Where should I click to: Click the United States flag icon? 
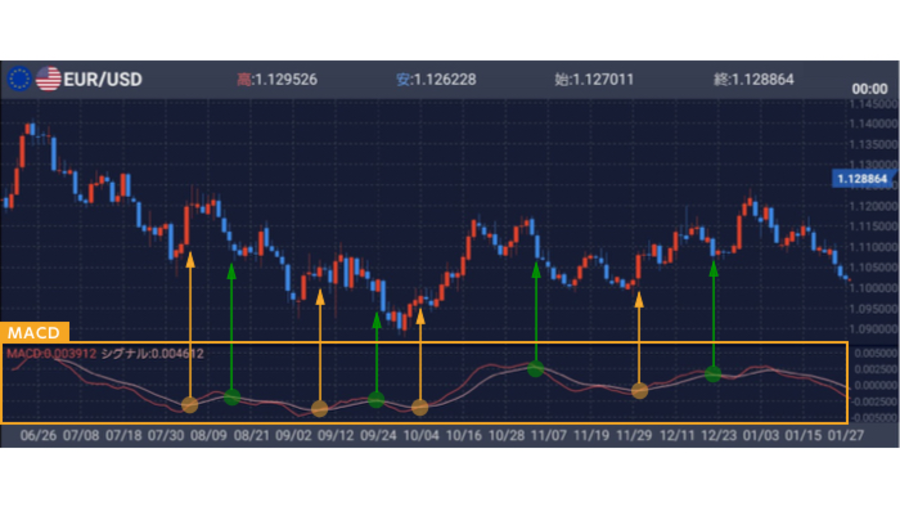47,79
